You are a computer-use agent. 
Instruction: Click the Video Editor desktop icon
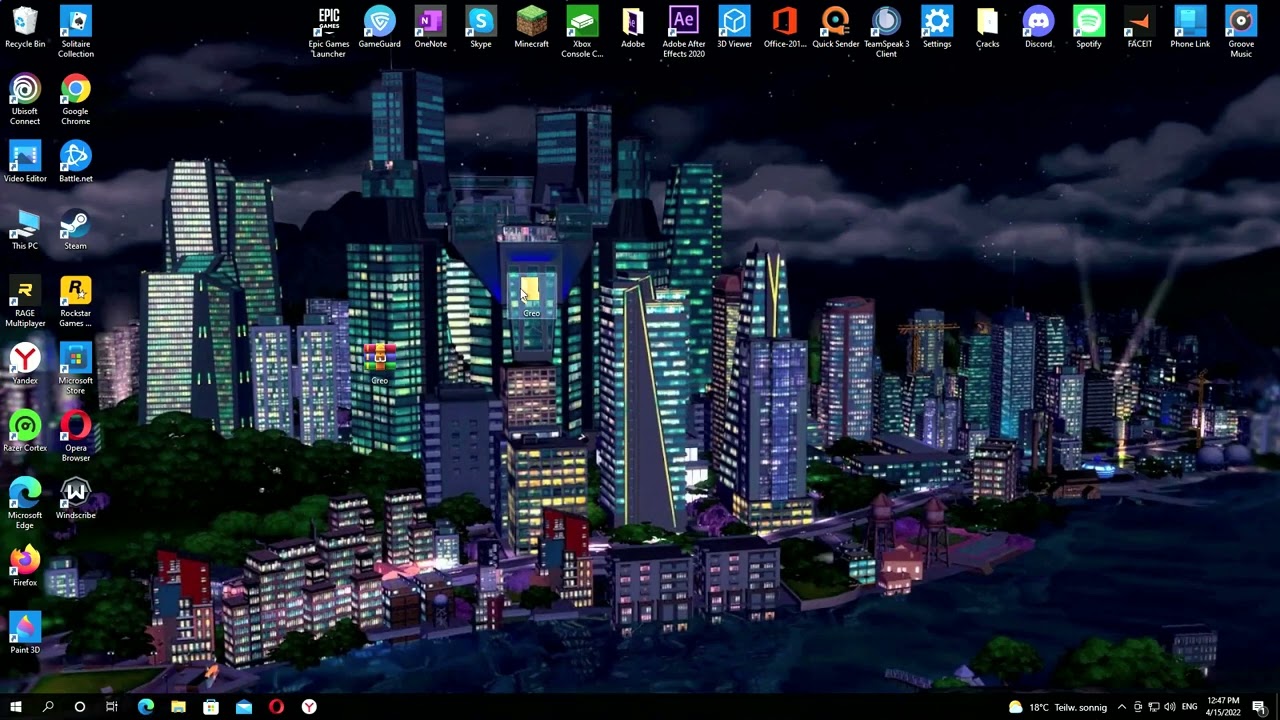pos(25,162)
